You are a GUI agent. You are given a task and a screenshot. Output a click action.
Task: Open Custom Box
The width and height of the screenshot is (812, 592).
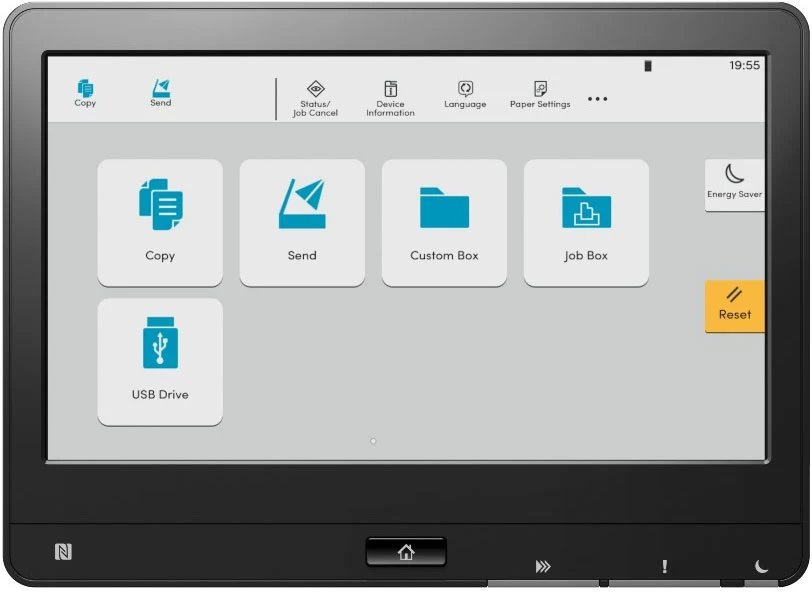point(444,220)
